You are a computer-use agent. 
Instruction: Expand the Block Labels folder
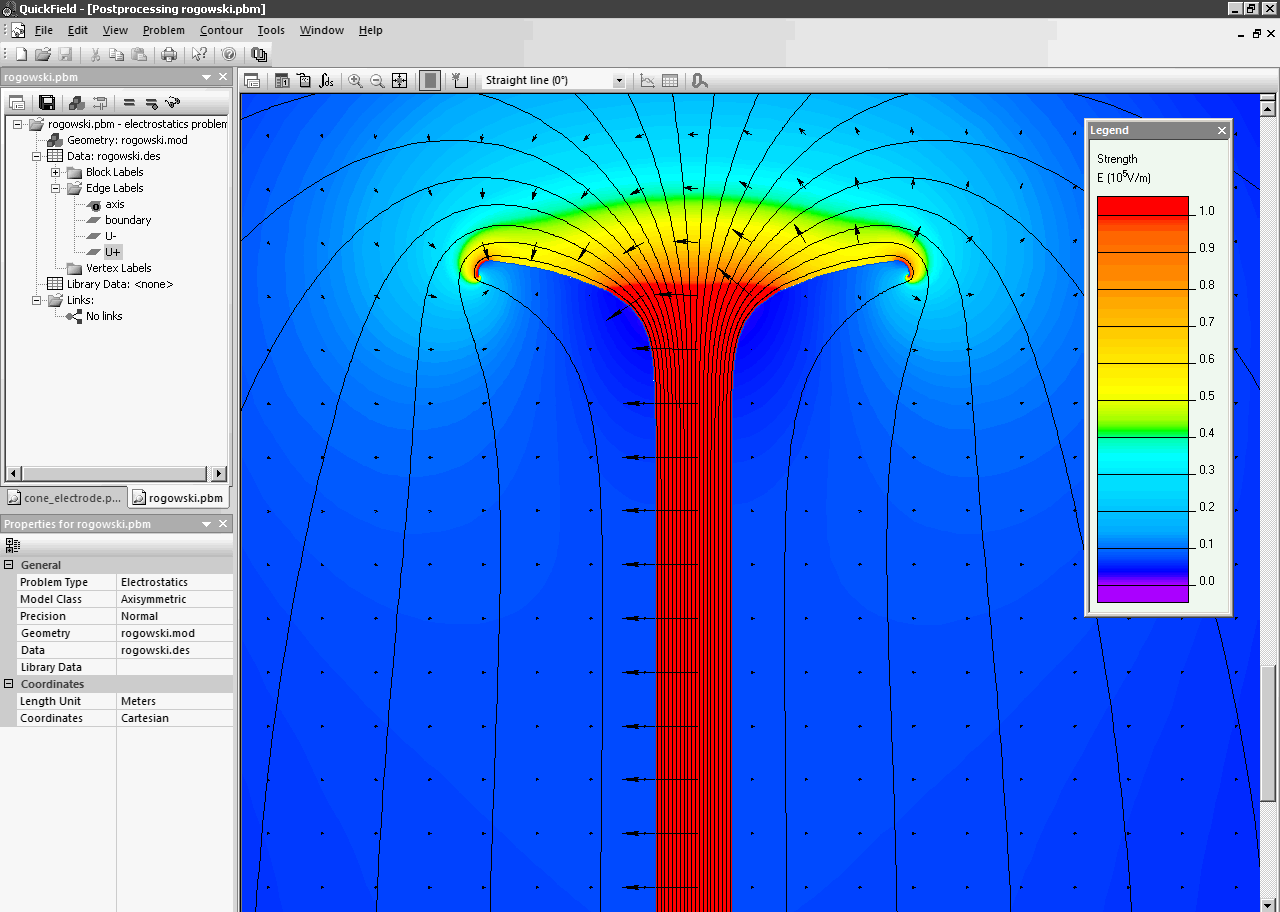56,172
